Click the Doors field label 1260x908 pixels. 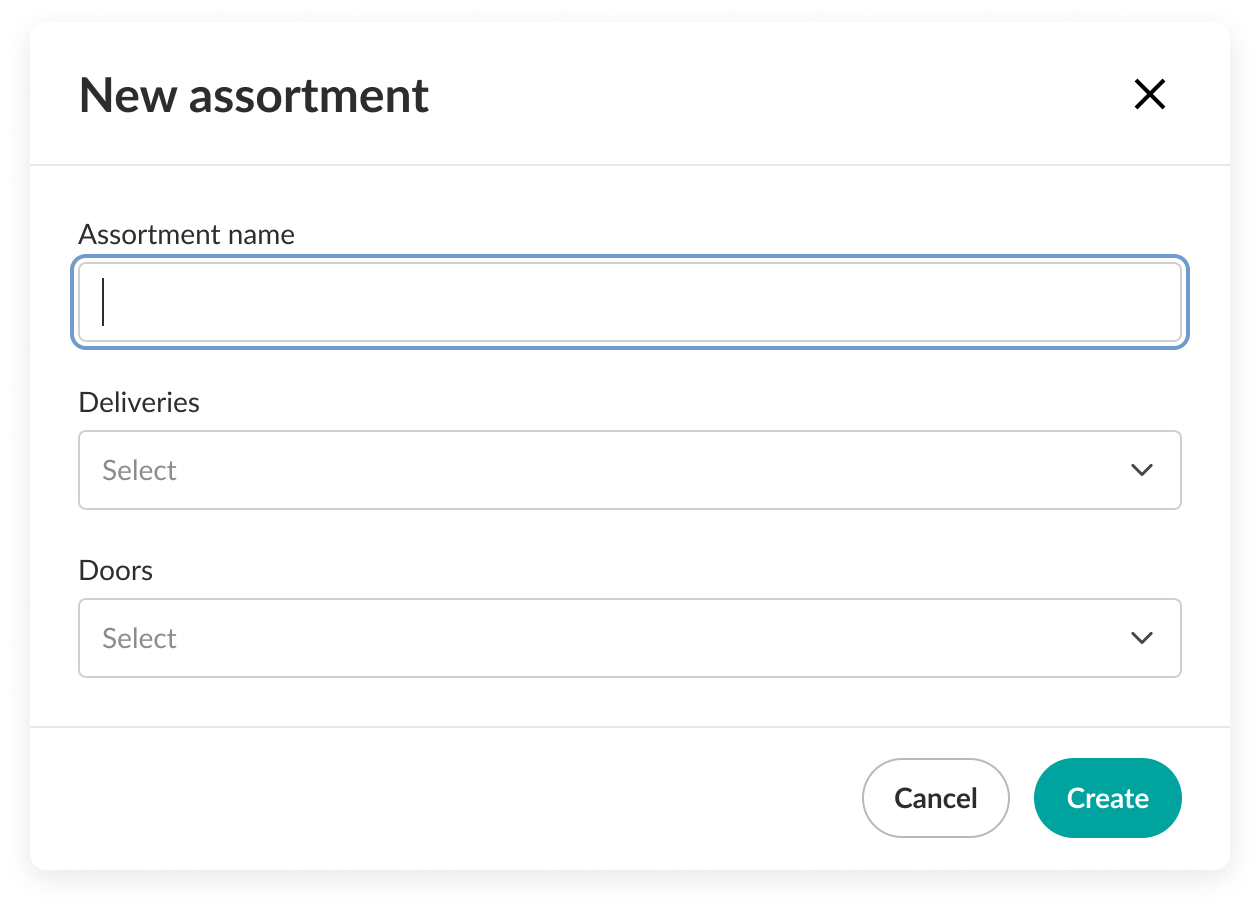pyautogui.click(x=116, y=570)
